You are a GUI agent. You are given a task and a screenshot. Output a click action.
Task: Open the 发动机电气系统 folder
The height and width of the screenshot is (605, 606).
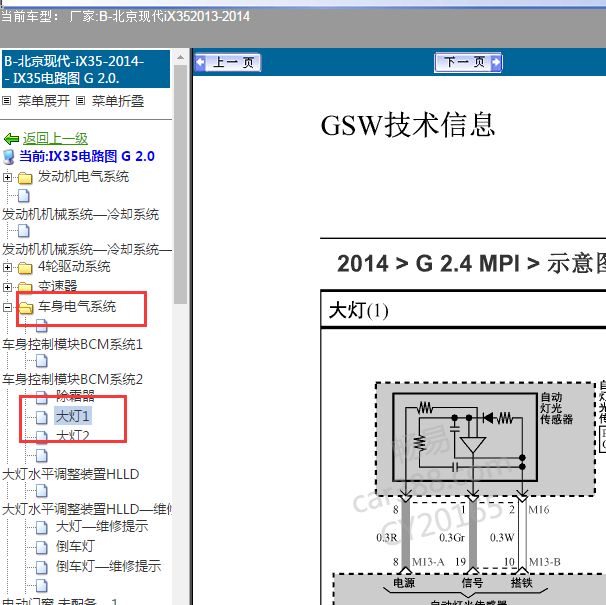coord(83,177)
